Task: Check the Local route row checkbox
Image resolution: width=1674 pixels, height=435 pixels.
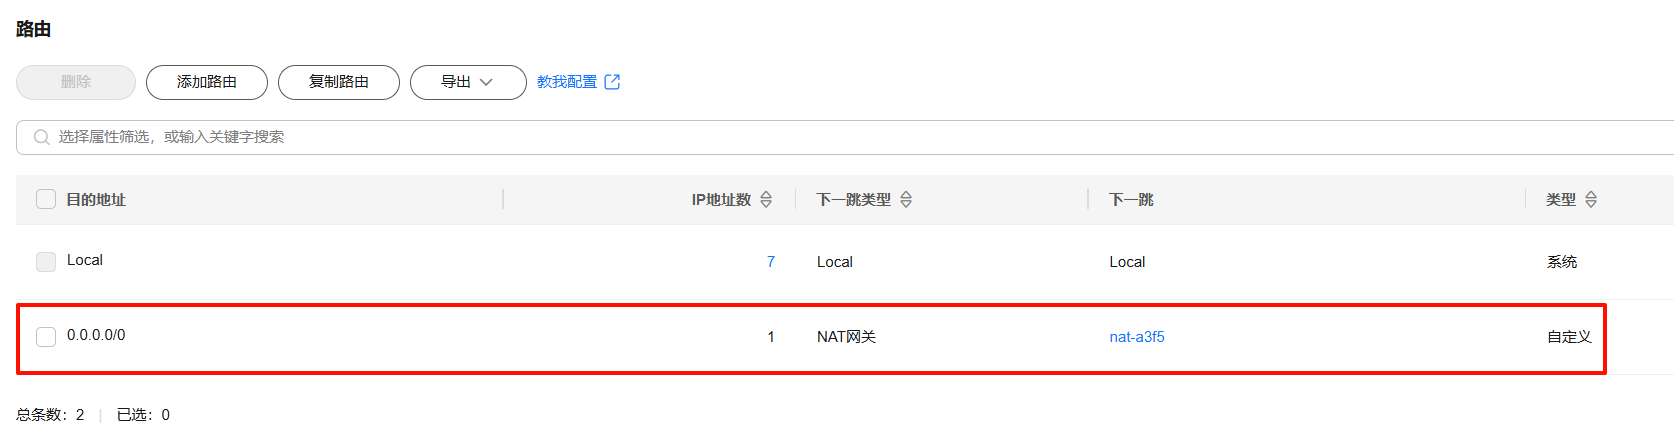Action: (46, 262)
